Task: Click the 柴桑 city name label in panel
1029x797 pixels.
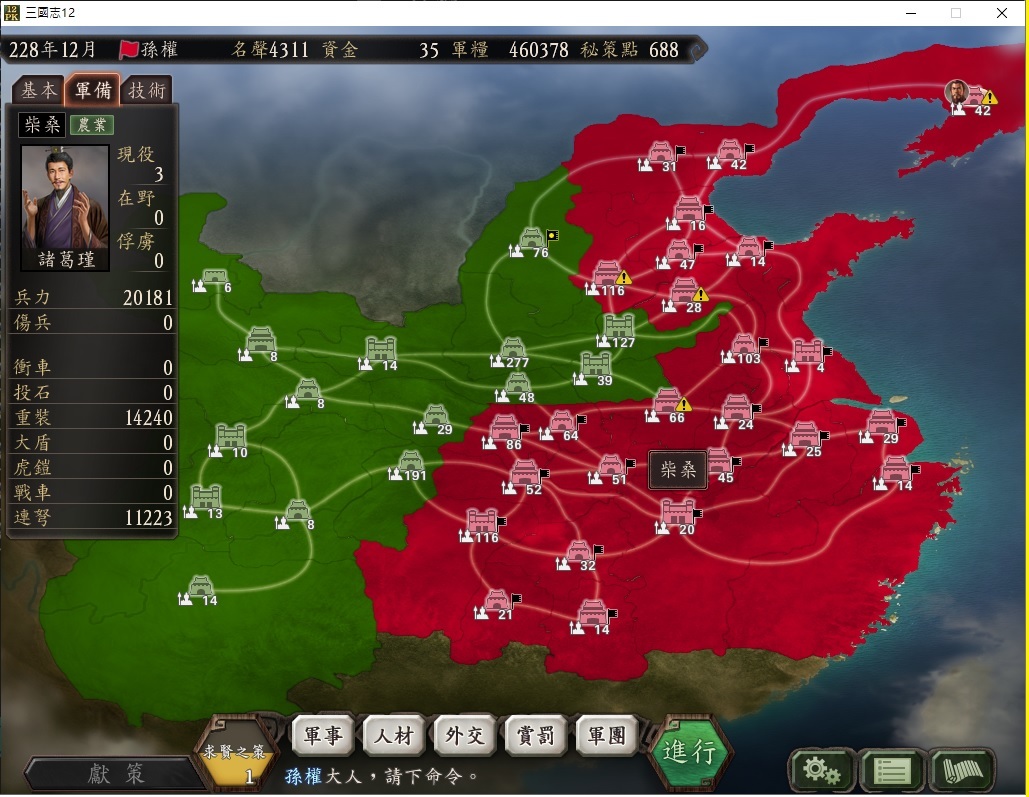Action: [42, 124]
